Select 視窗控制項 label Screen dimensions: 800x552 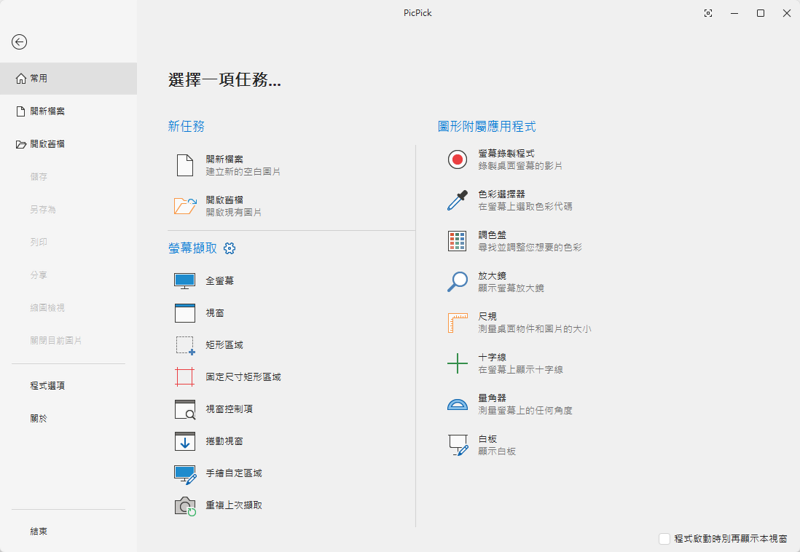point(229,409)
